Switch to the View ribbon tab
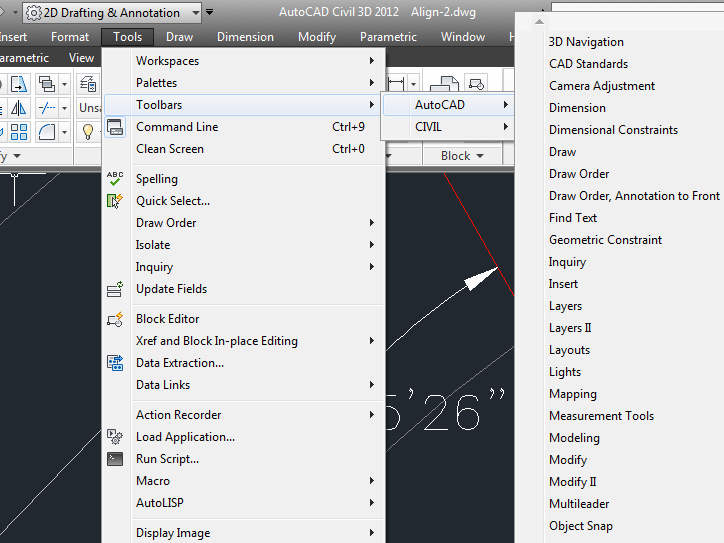This screenshot has height=543, width=724. [81, 58]
